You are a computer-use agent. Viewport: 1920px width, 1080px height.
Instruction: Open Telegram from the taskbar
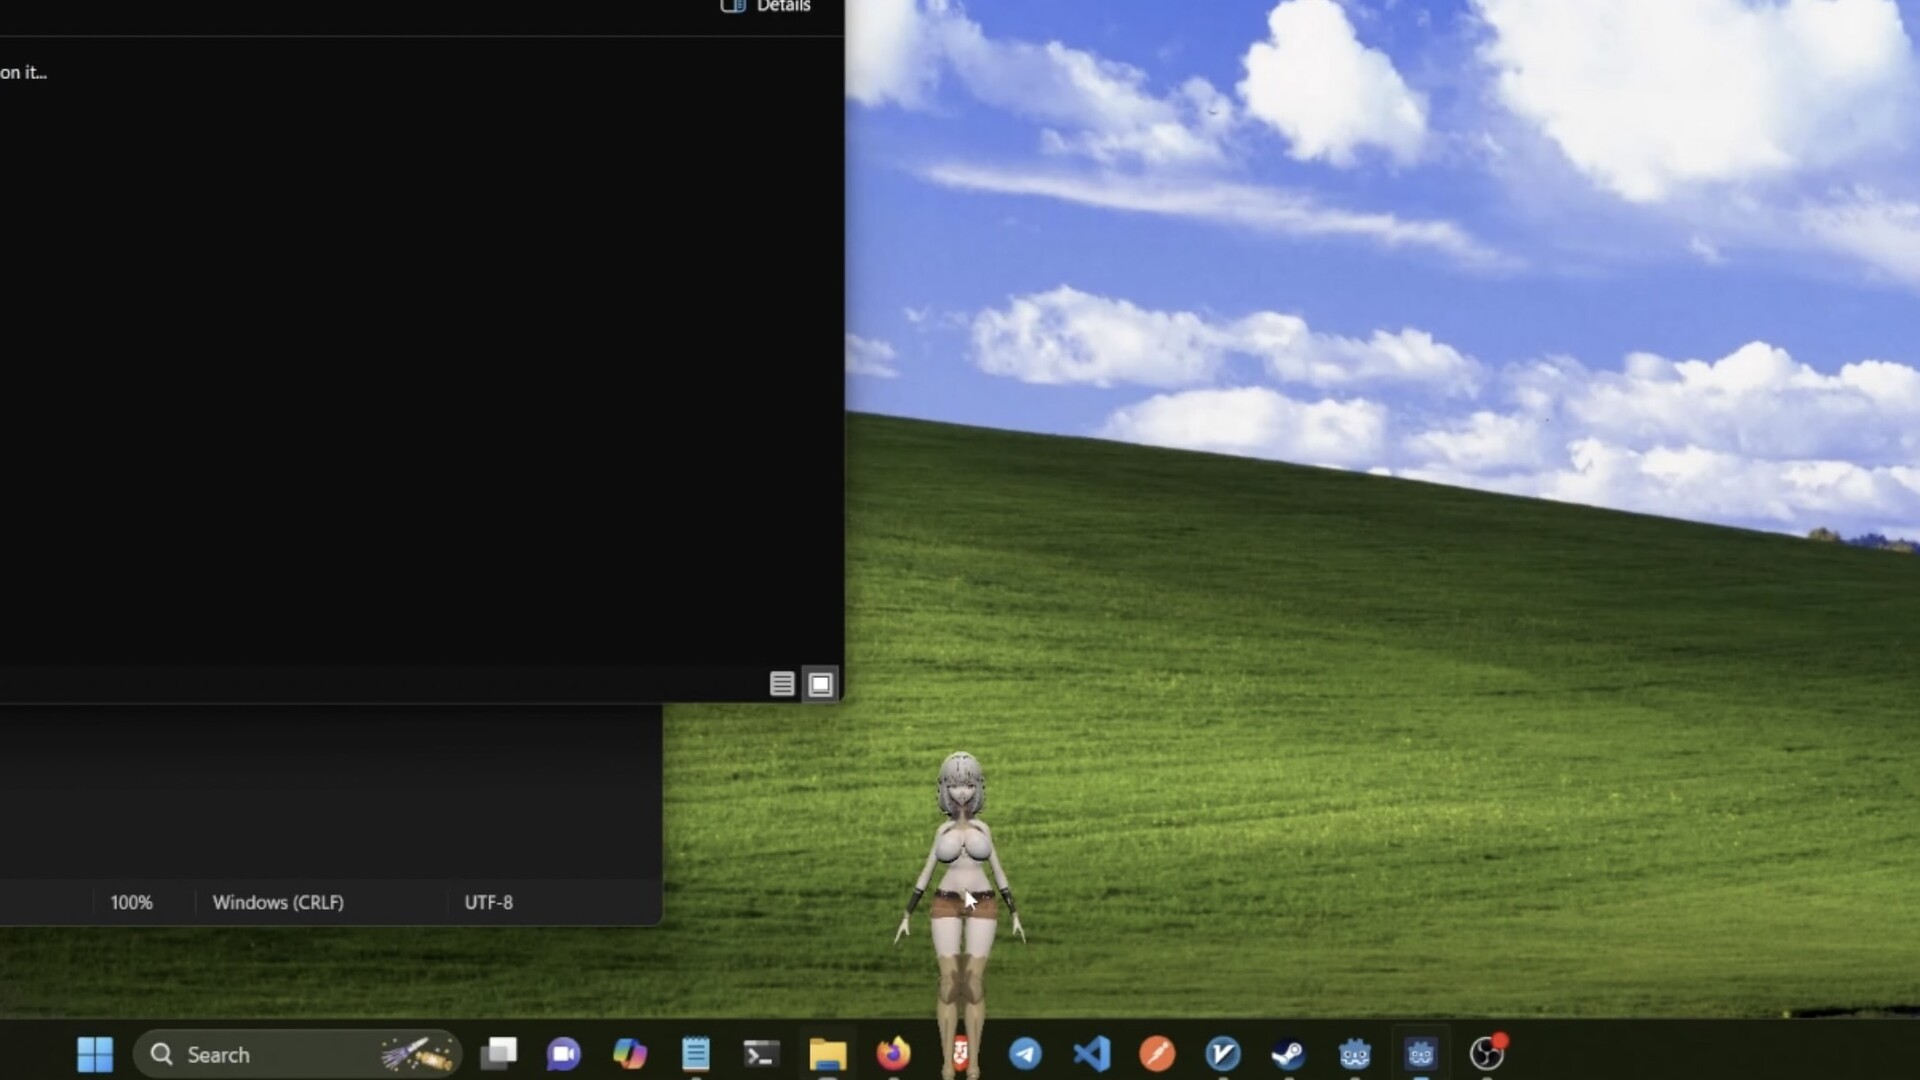(x=1025, y=1054)
